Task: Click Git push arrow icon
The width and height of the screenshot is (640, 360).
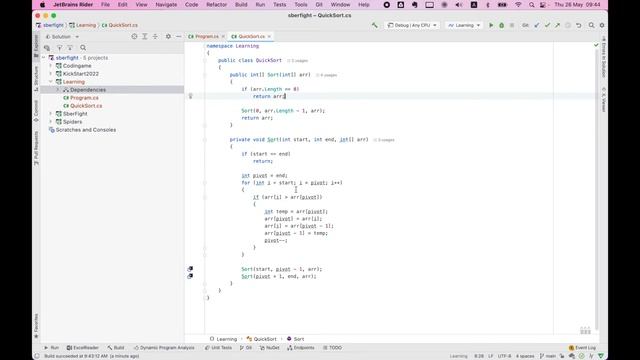Action: coord(557,25)
